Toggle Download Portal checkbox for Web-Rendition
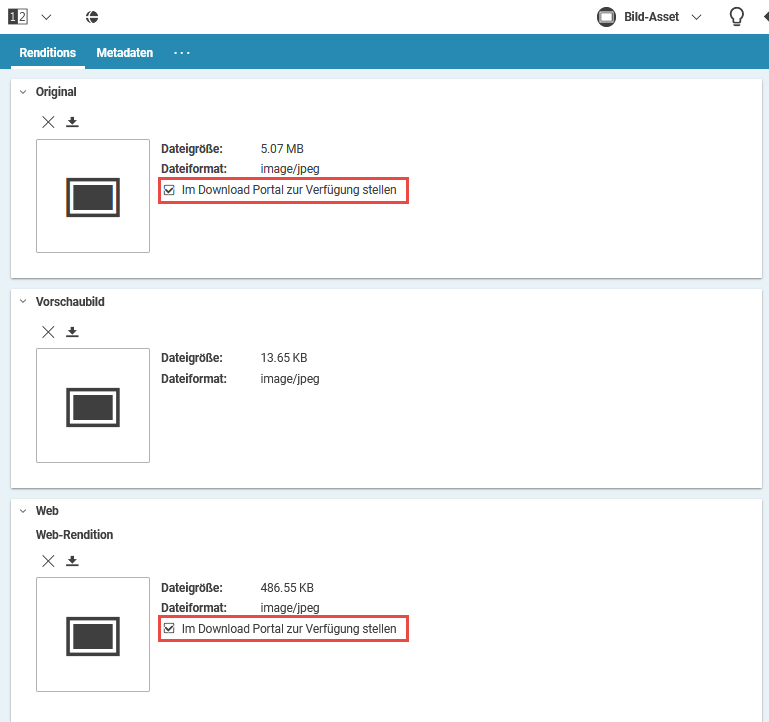 coord(169,629)
